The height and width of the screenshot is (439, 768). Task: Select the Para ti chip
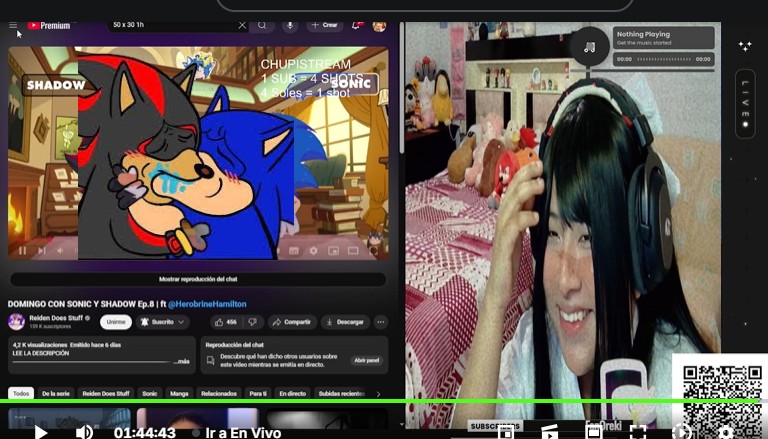pyautogui.click(x=258, y=393)
